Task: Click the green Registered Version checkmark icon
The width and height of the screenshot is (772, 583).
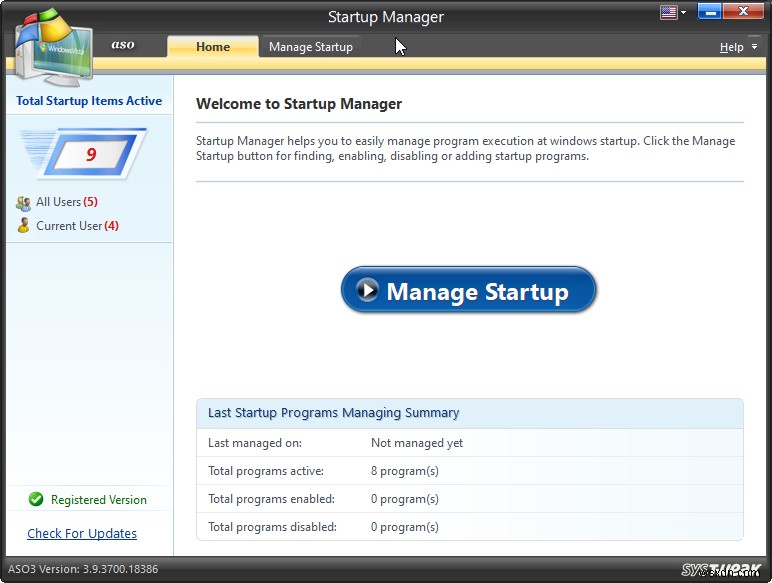Action: (36, 499)
